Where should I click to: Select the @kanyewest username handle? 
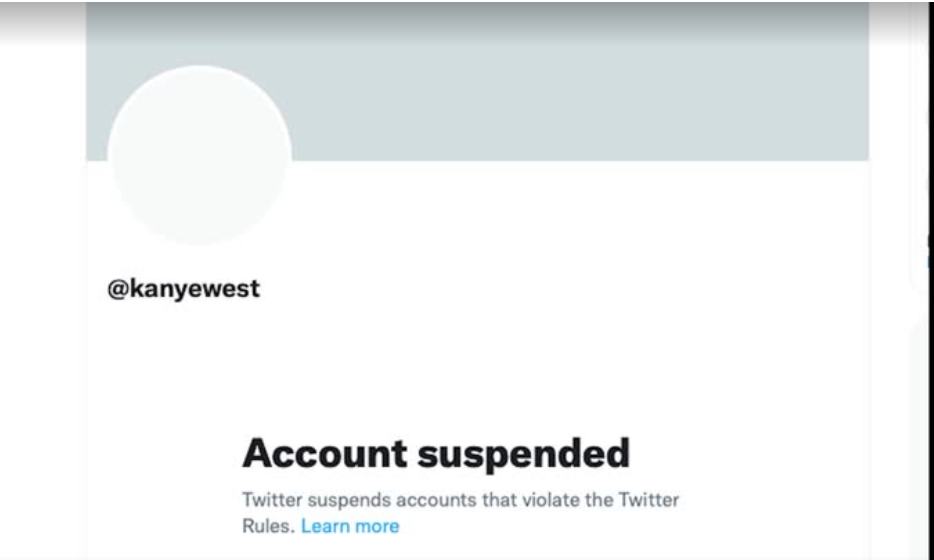point(184,289)
